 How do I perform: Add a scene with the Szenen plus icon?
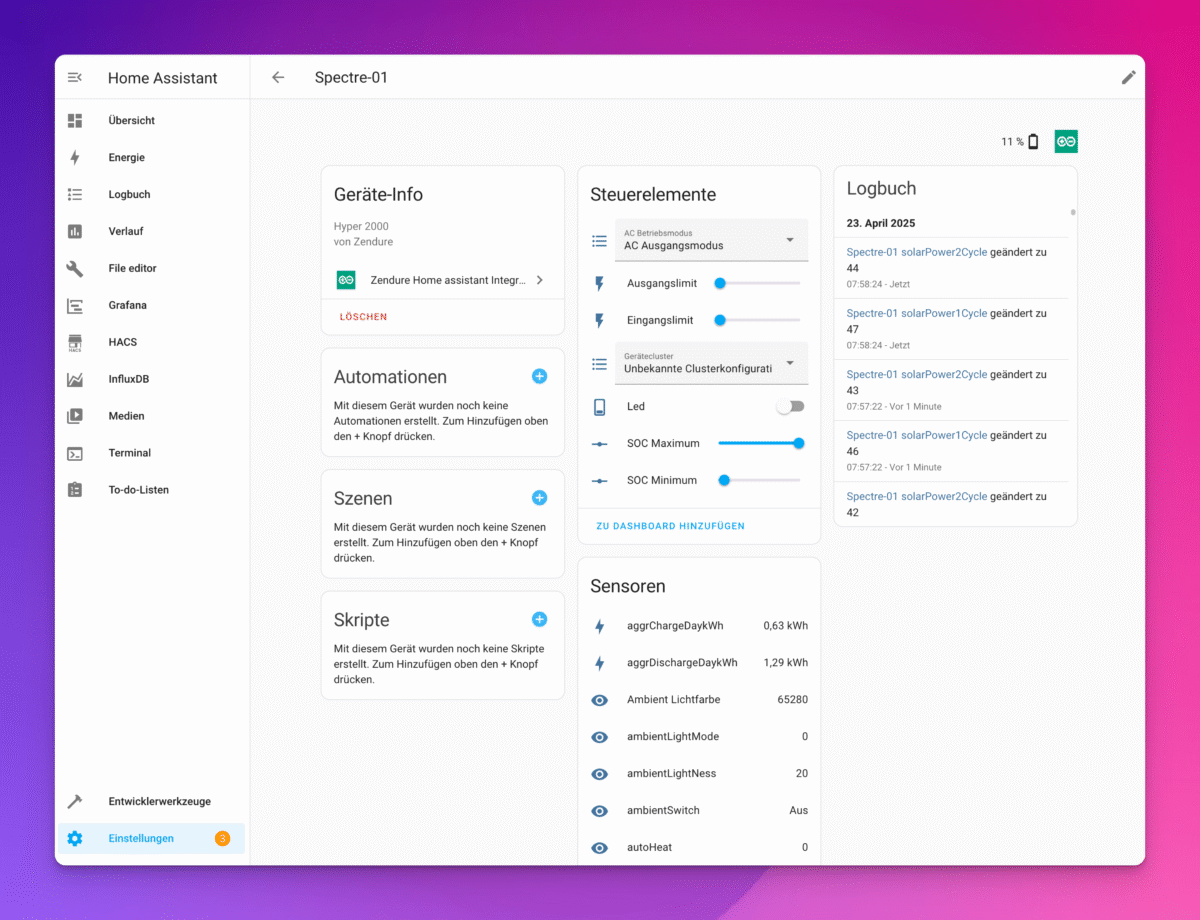[539, 498]
